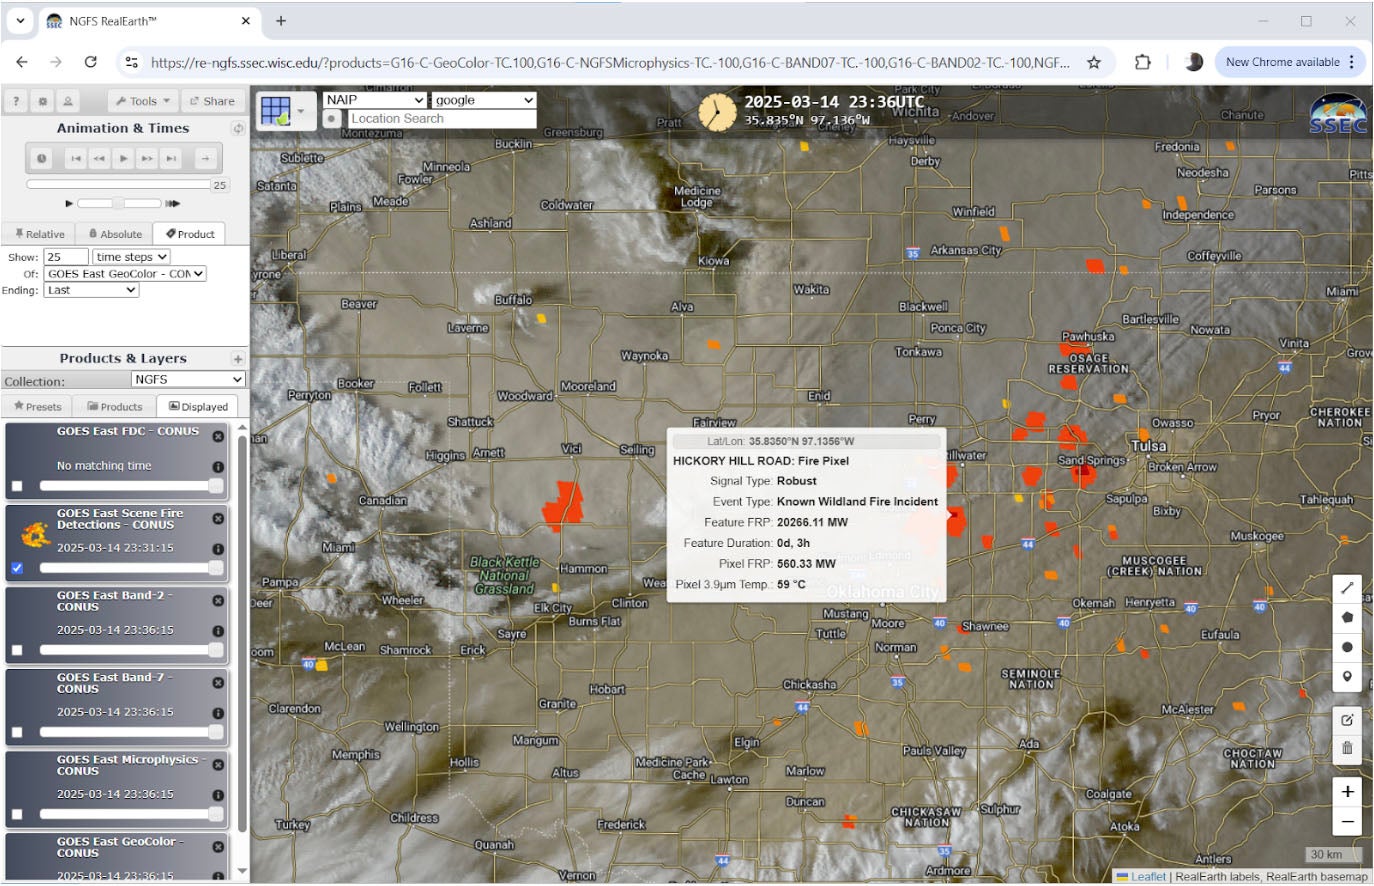1374x886 pixels.
Task: Disable the Scene Fire Detections layer checkbox
Action: click(17, 568)
